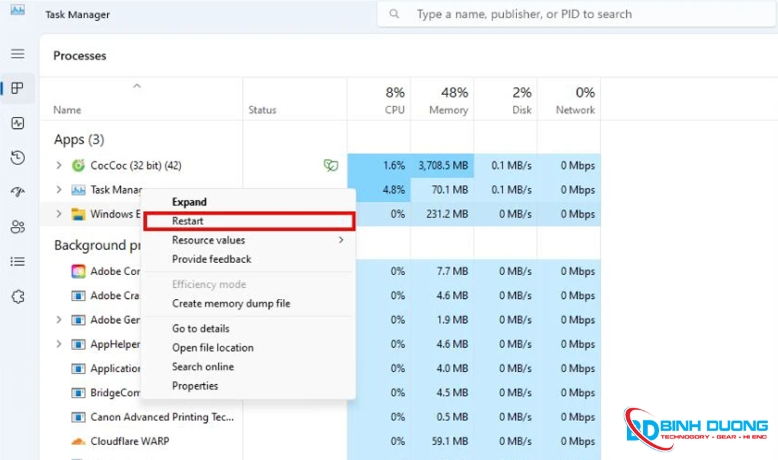Click the Apps (3) group heading
The height and width of the screenshot is (460, 778).
(x=79, y=139)
